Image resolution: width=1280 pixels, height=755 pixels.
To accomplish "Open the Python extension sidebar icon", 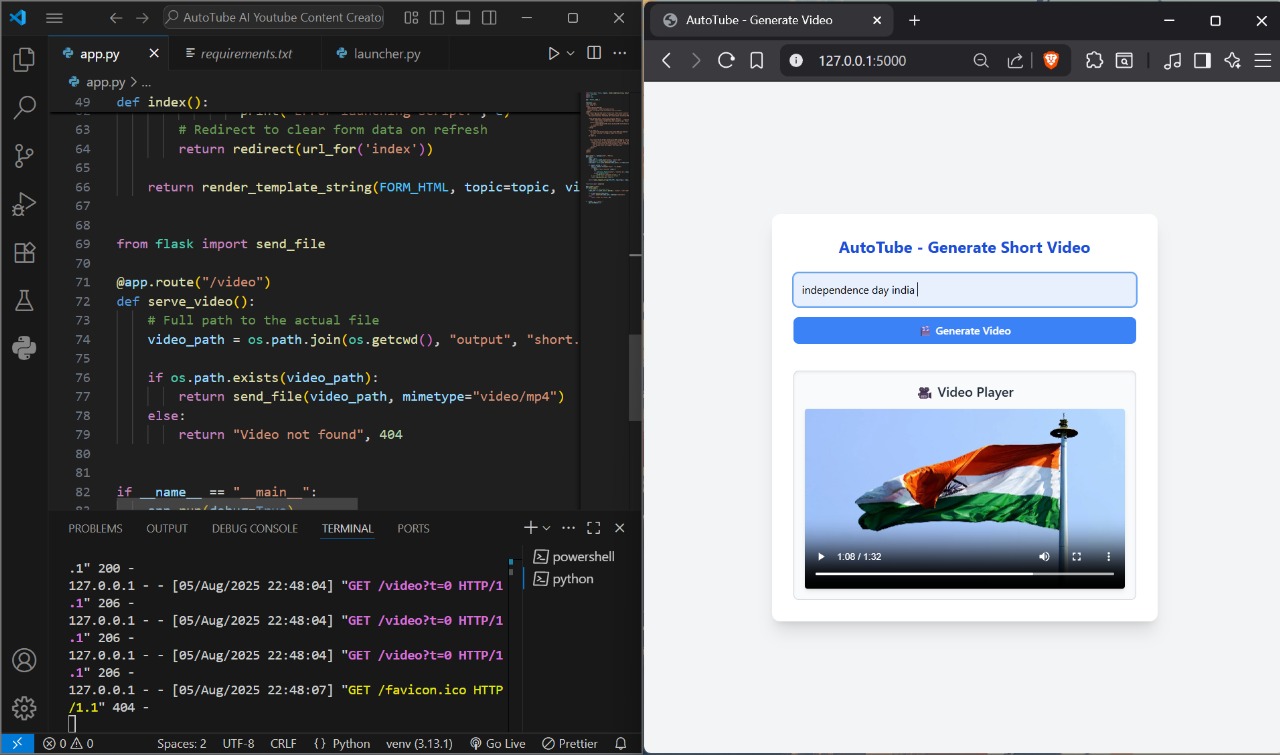I will tap(24, 348).
